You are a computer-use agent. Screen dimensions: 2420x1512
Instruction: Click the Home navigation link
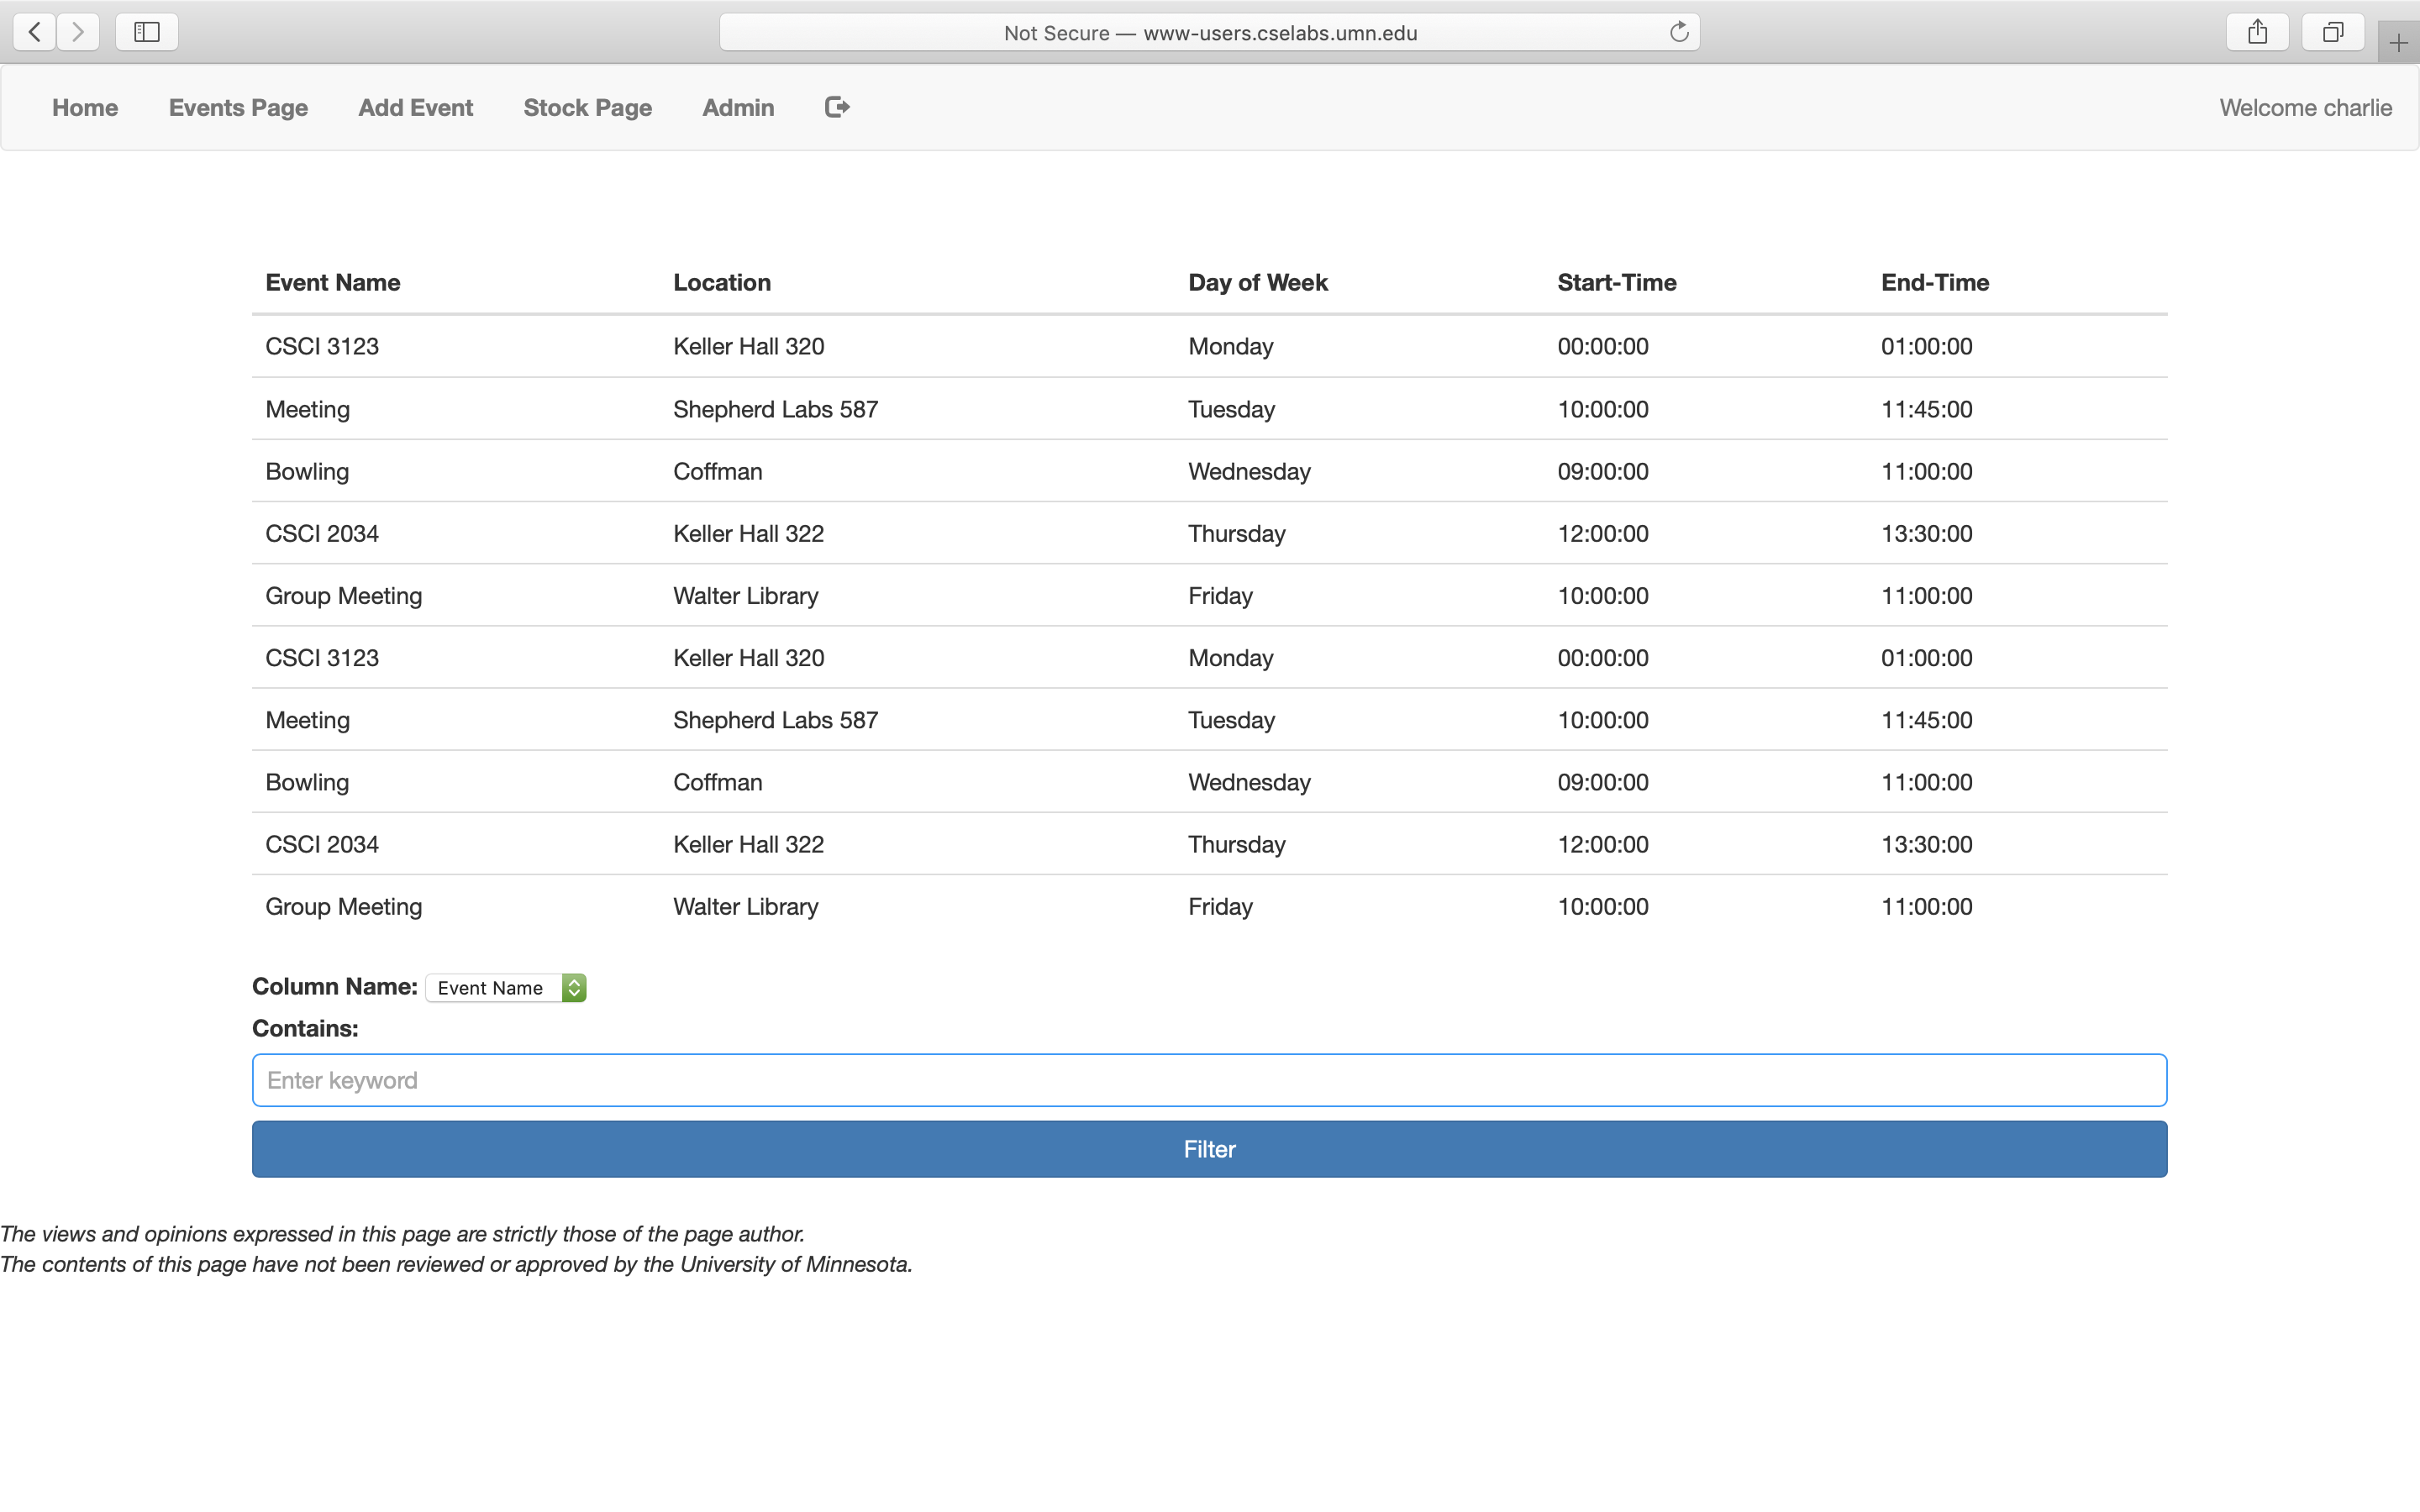(85, 107)
